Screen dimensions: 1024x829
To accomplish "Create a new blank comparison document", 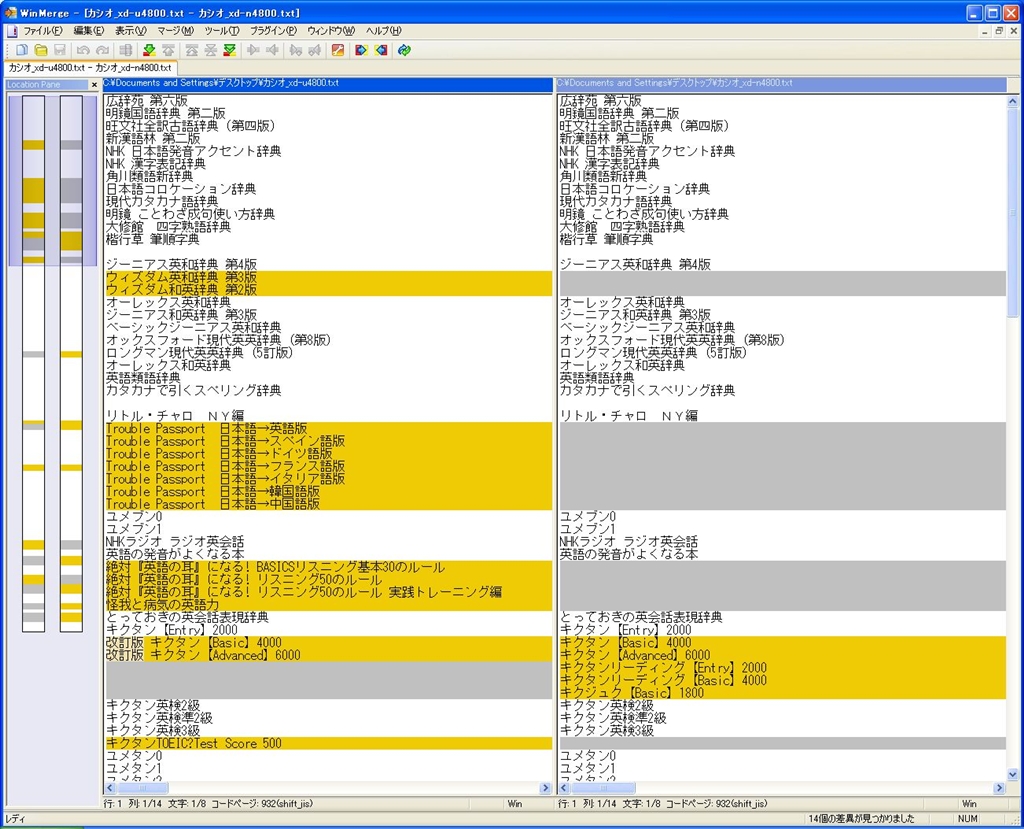I will click(x=22, y=50).
